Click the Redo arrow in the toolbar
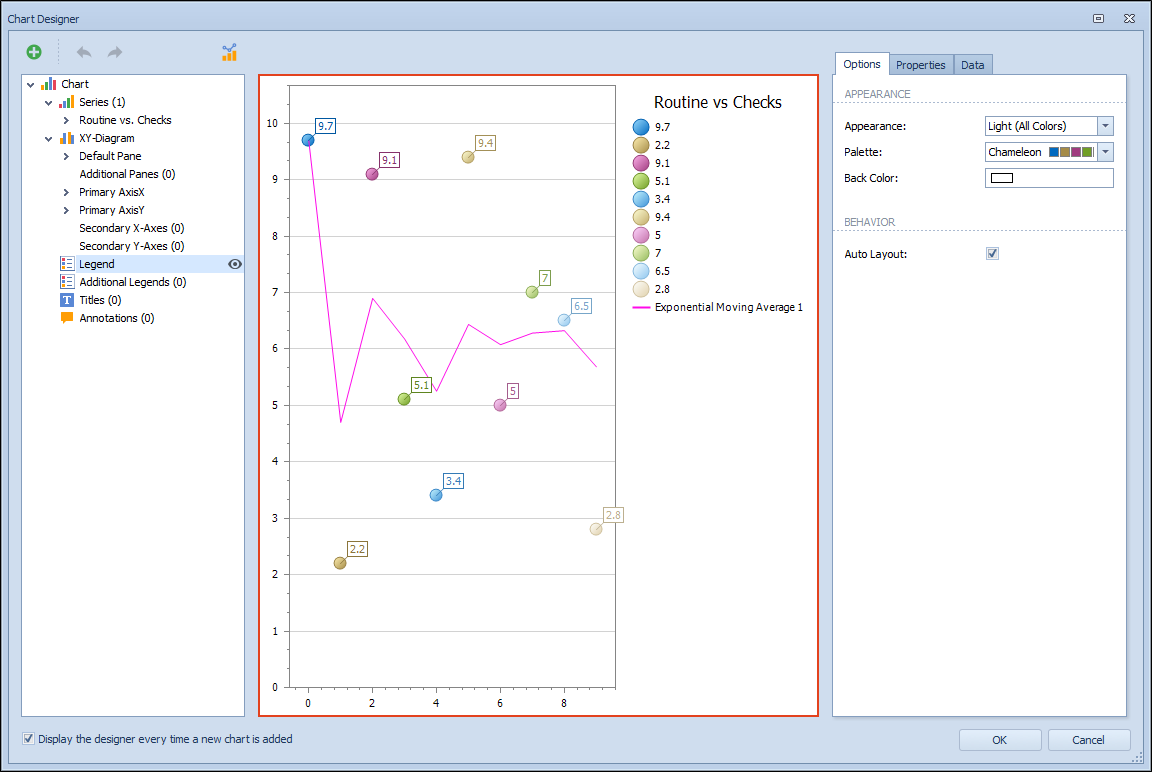This screenshot has height=772, width=1152. coord(115,52)
